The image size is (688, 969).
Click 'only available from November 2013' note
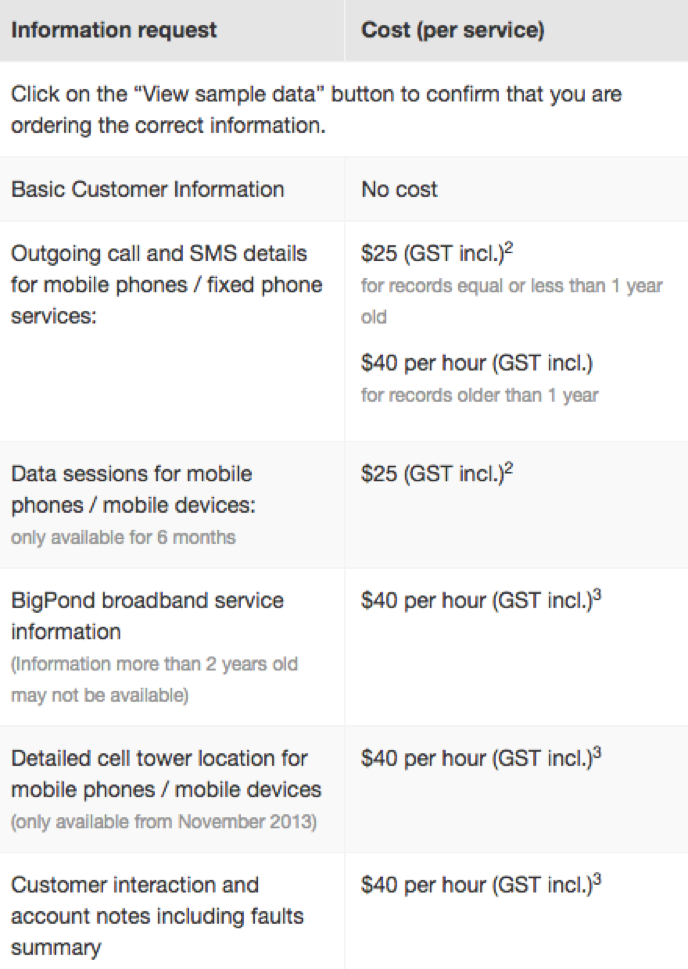tap(164, 822)
